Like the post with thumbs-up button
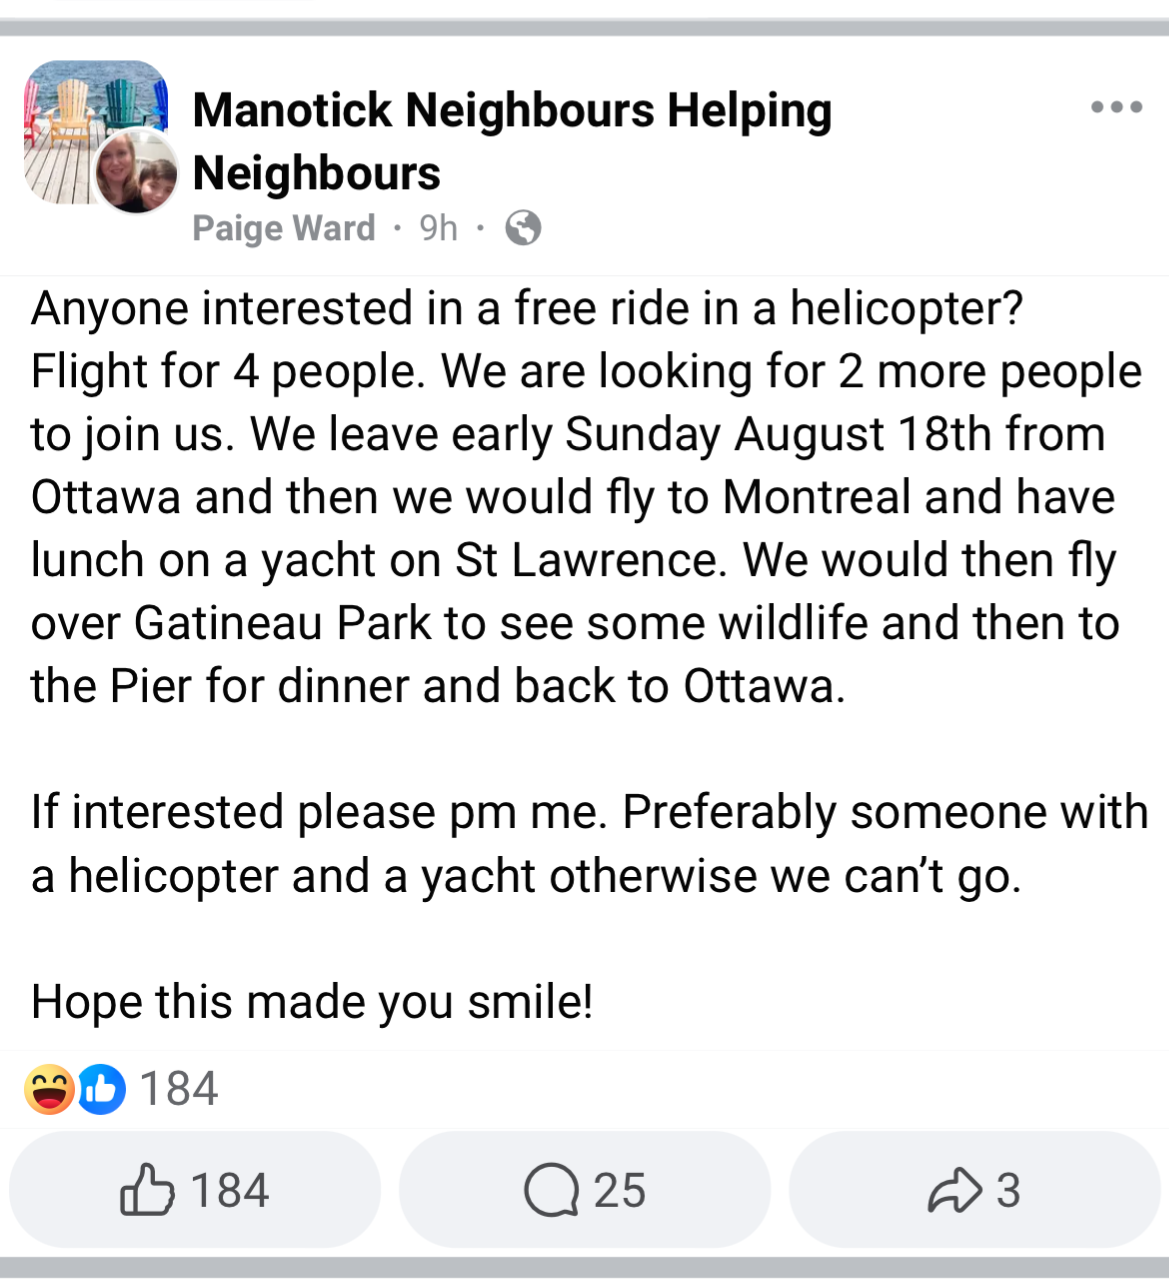 (x=195, y=1190)
